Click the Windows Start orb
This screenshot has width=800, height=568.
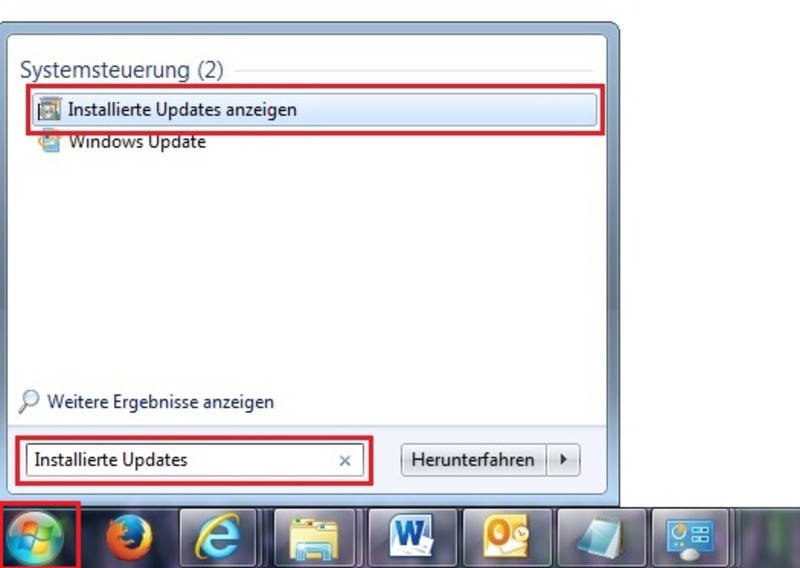(x=35, y=537)
